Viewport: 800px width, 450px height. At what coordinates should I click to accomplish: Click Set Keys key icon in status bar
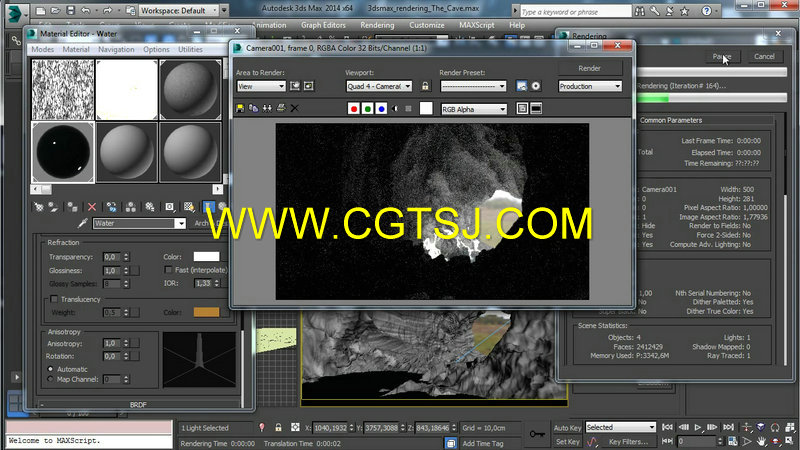tap(537, 434)
